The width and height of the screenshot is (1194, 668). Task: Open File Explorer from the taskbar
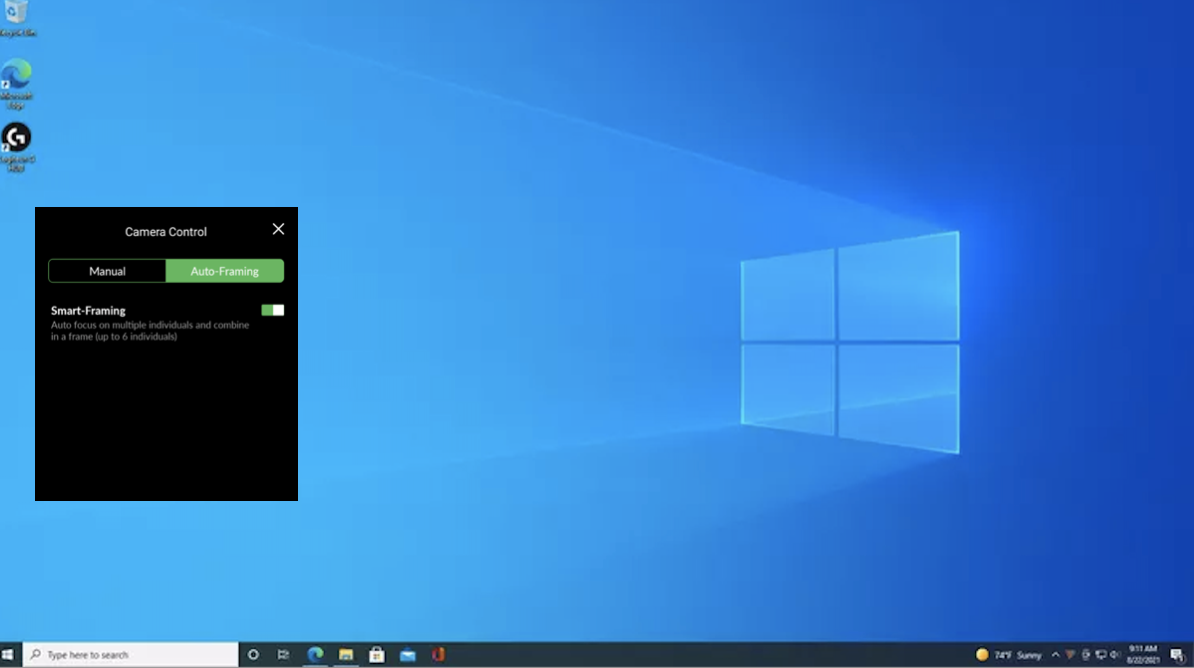pos(346,654)
